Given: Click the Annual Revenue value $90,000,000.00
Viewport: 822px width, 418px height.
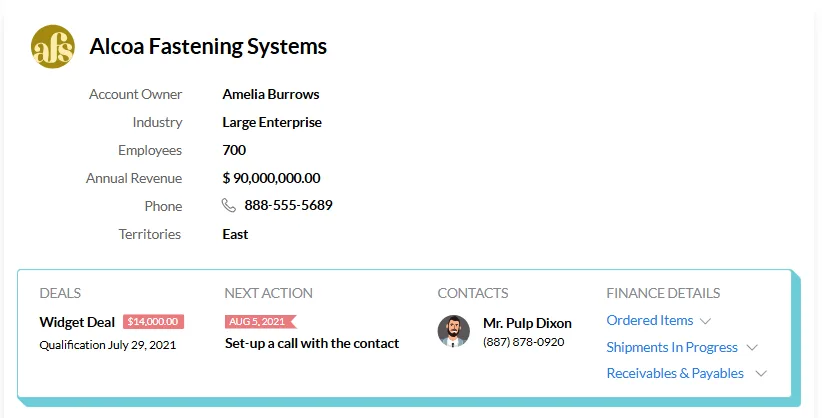Looking at the screenshot, I should click(x=271, y=179).
